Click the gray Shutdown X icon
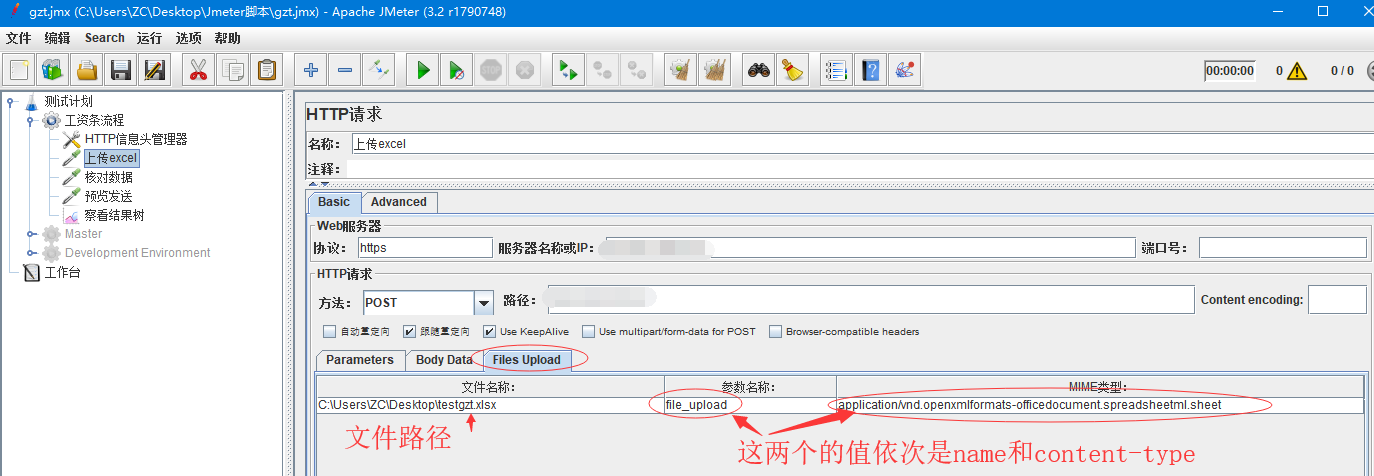 pyautogui.click(x=524, y=70)
